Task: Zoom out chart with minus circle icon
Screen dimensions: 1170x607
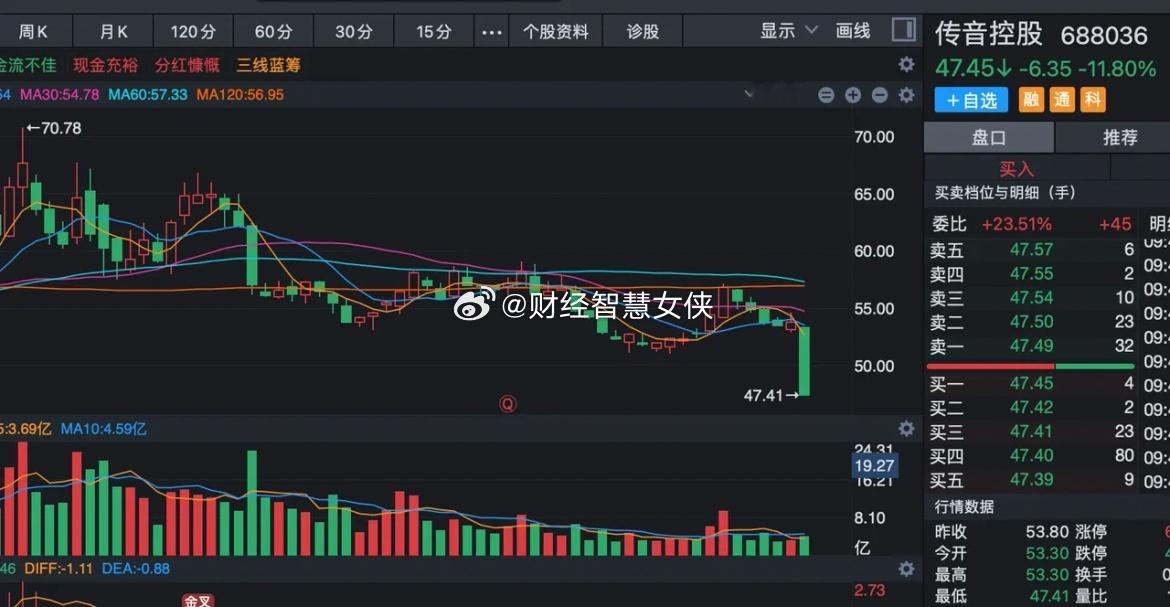Action: click(880, 95)
